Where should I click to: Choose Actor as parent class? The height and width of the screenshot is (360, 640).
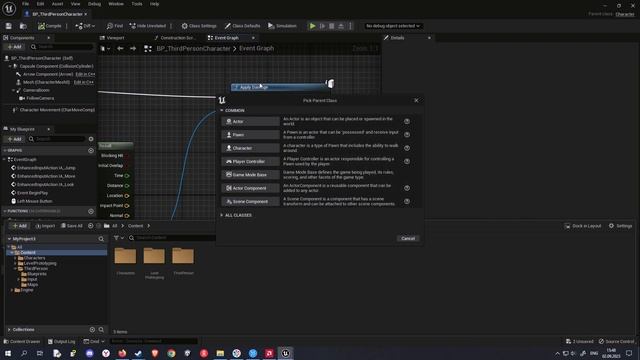251,122
